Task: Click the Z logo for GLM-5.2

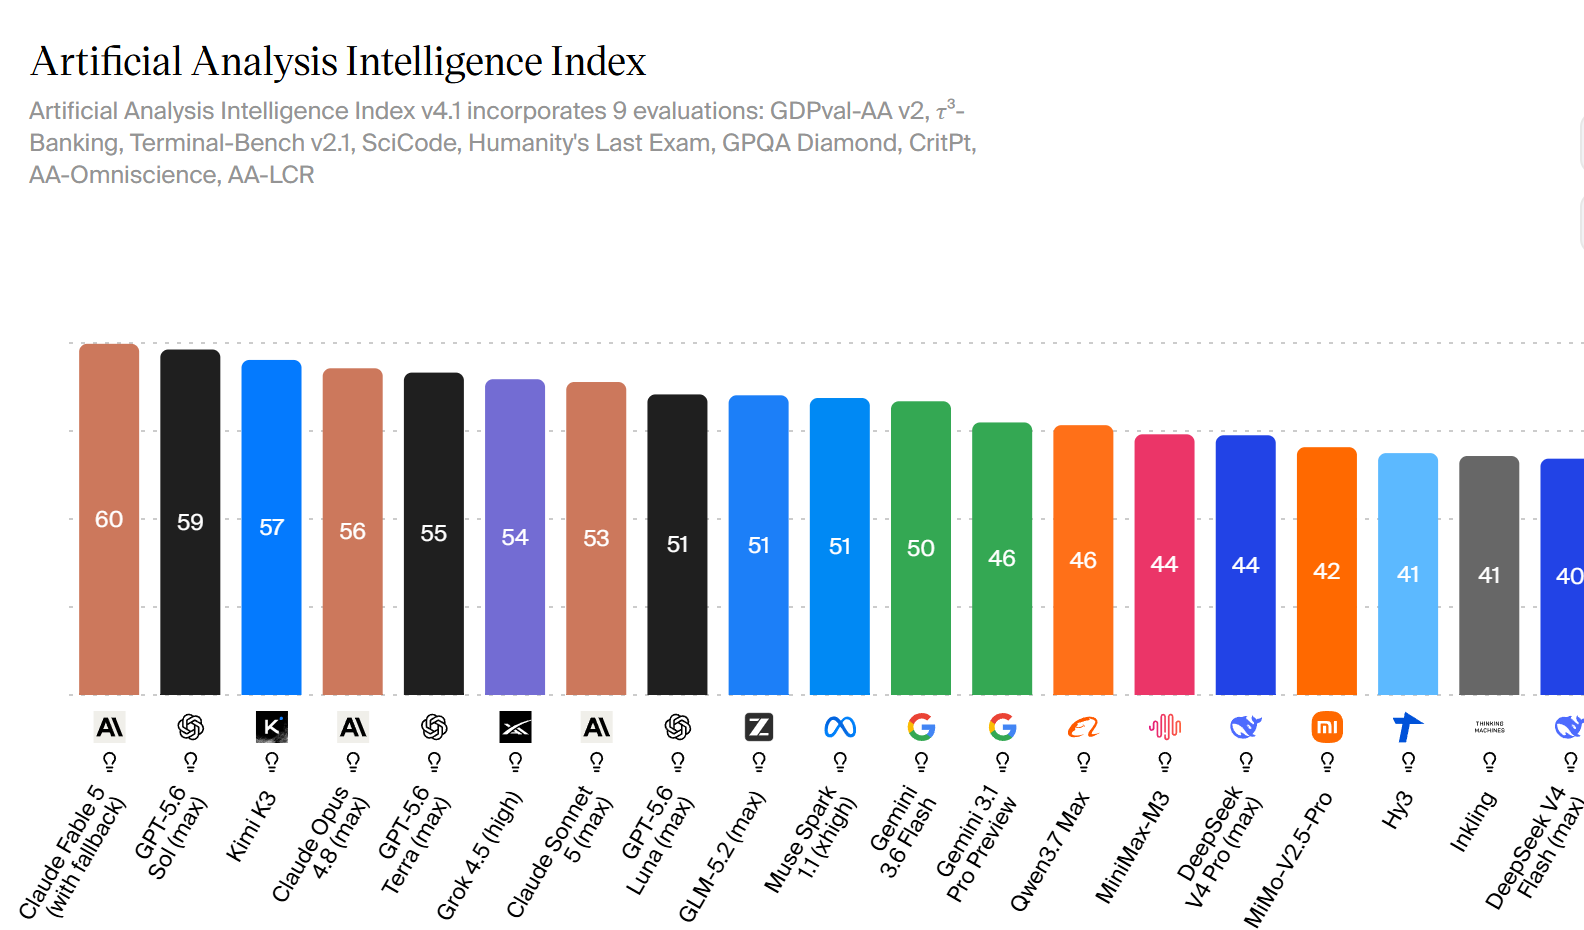Action: (x=759, y=727)
